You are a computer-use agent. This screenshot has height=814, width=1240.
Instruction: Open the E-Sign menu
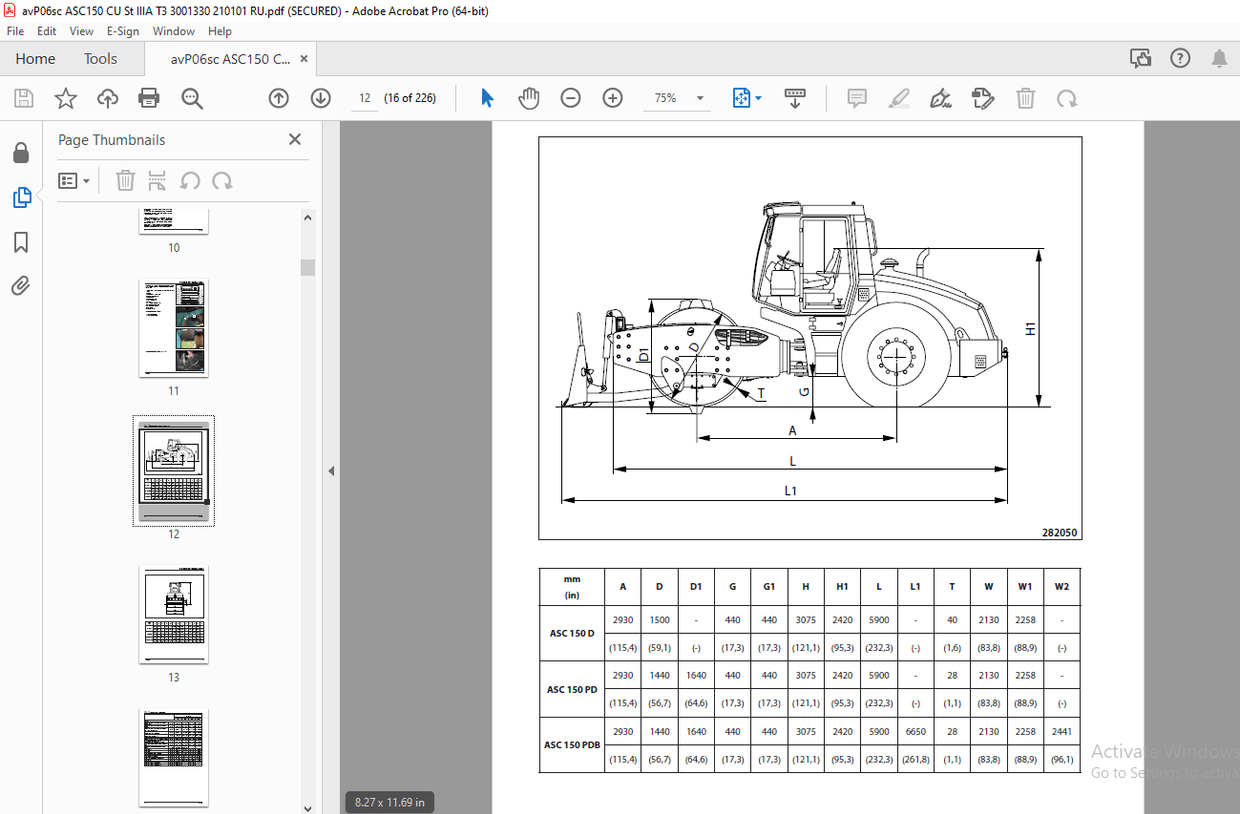point(122,31)
